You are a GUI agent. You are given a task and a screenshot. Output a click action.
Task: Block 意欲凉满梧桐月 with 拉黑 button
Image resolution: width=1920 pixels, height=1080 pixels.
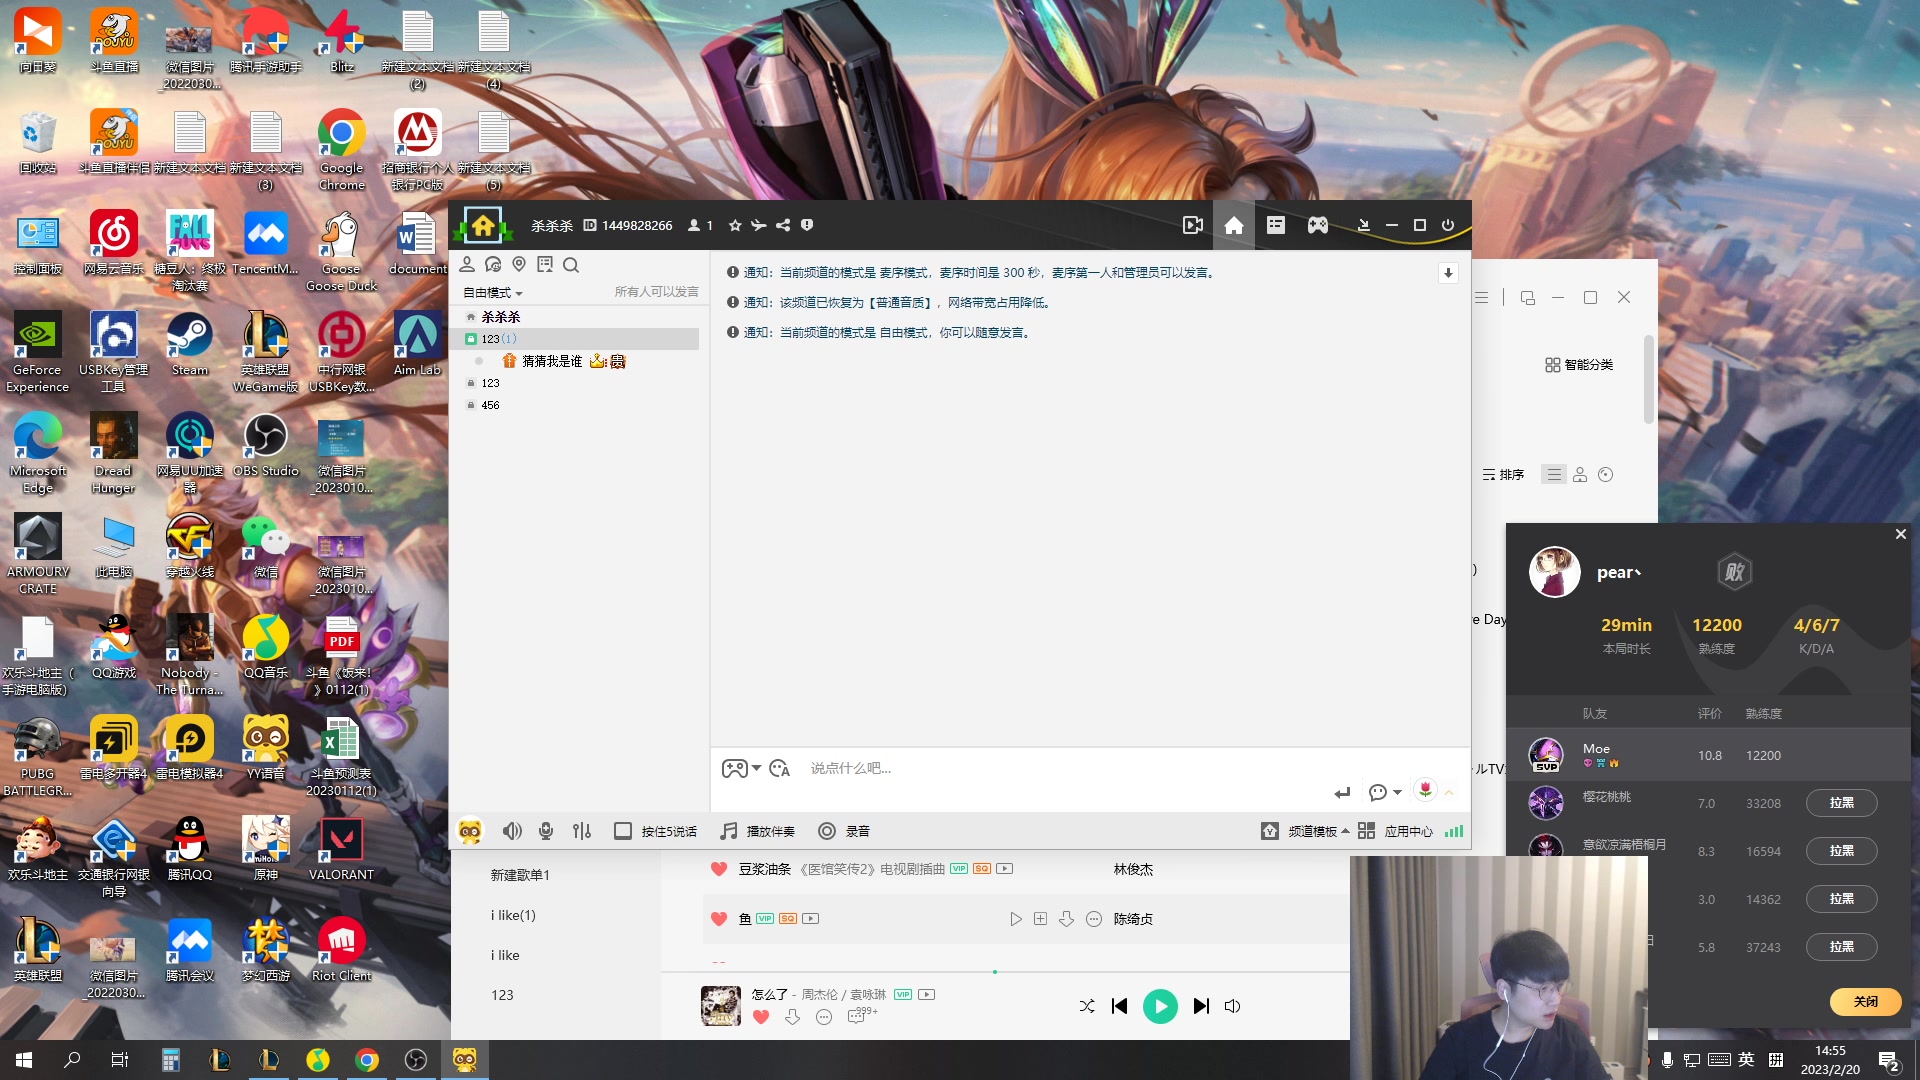pyautogui.click(x=1841, y=851)
